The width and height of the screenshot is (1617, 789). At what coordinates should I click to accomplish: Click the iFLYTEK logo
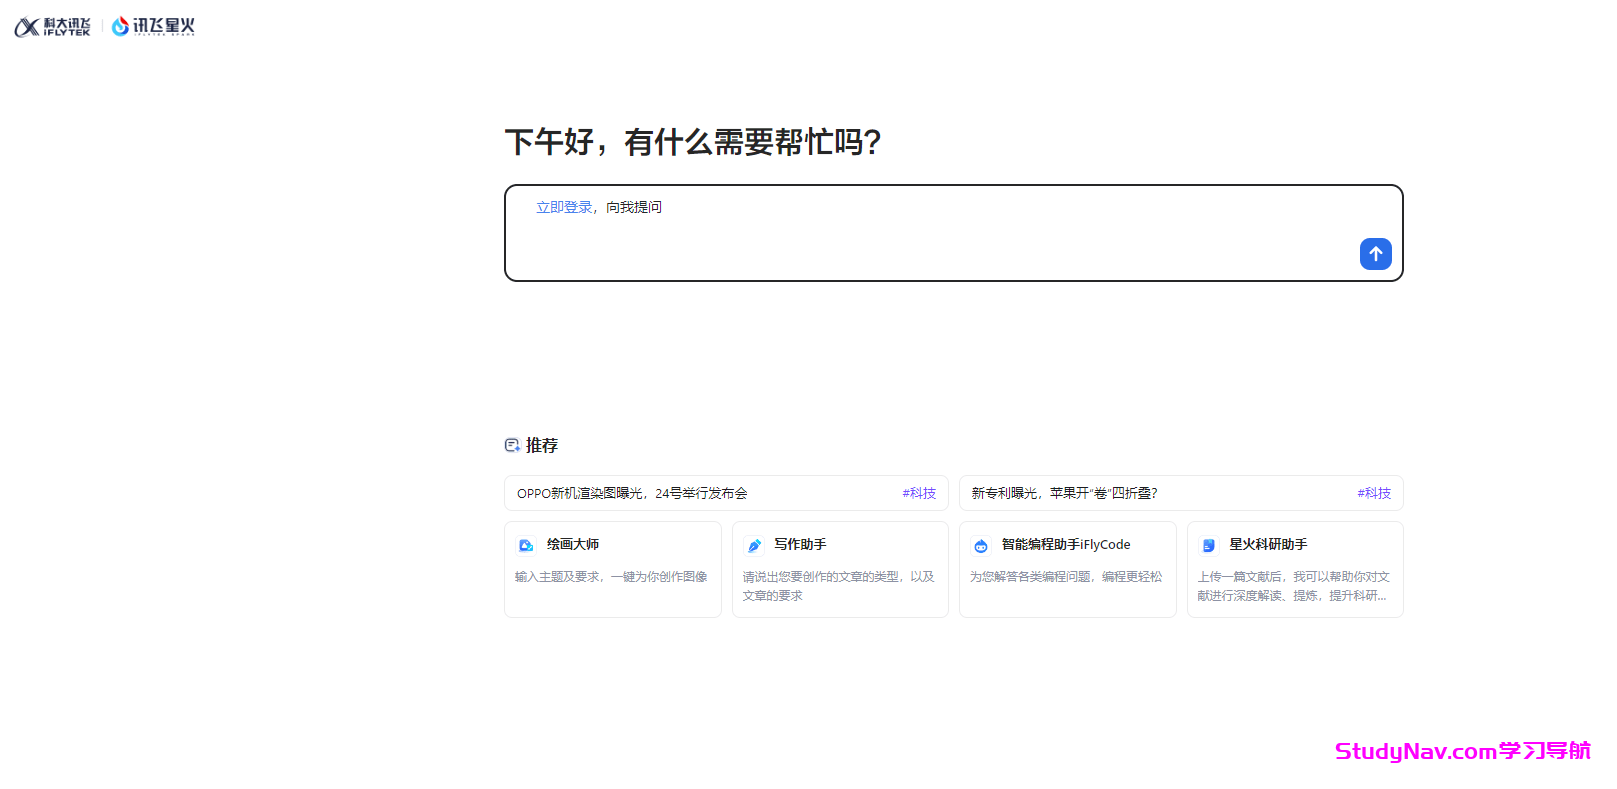coord(52,27)
